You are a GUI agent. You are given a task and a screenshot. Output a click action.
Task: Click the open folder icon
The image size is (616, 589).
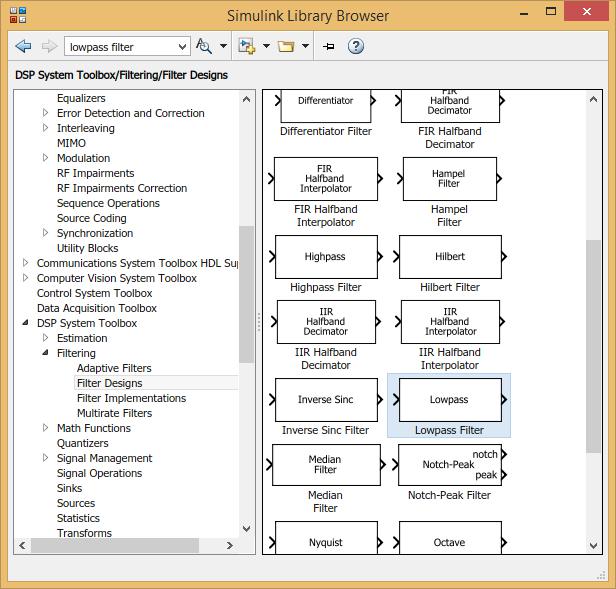(x=286, y=46)
